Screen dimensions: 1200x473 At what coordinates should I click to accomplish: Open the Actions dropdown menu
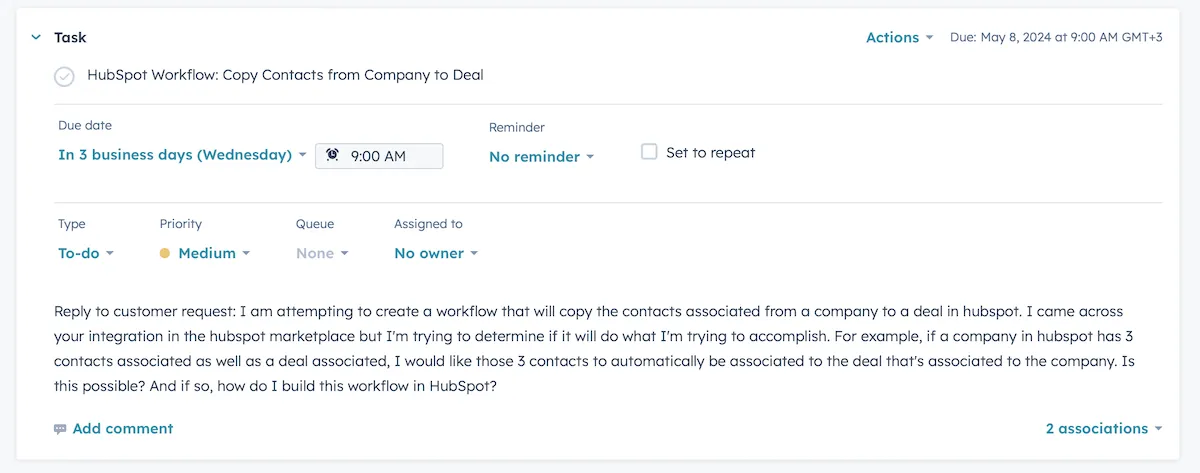pyautogui.click(x=899, y=37)
